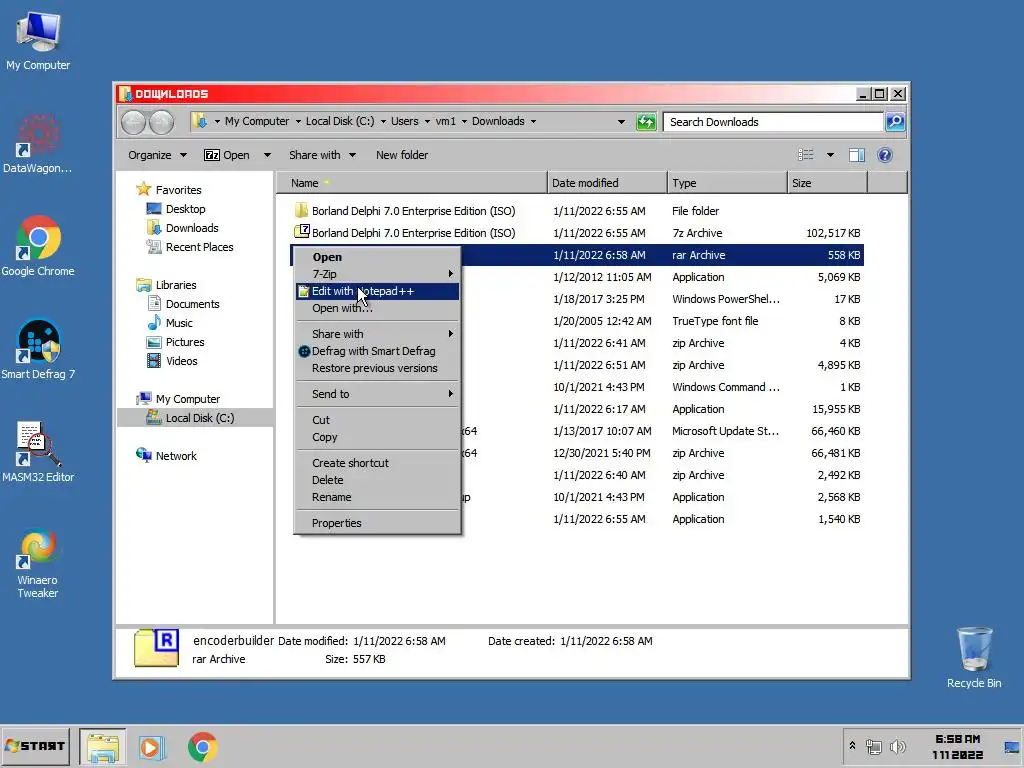1024x768 pixels.
Task: Launch Google Chrome from desktop
Action: pyautogui.click(x=38, y=246)
